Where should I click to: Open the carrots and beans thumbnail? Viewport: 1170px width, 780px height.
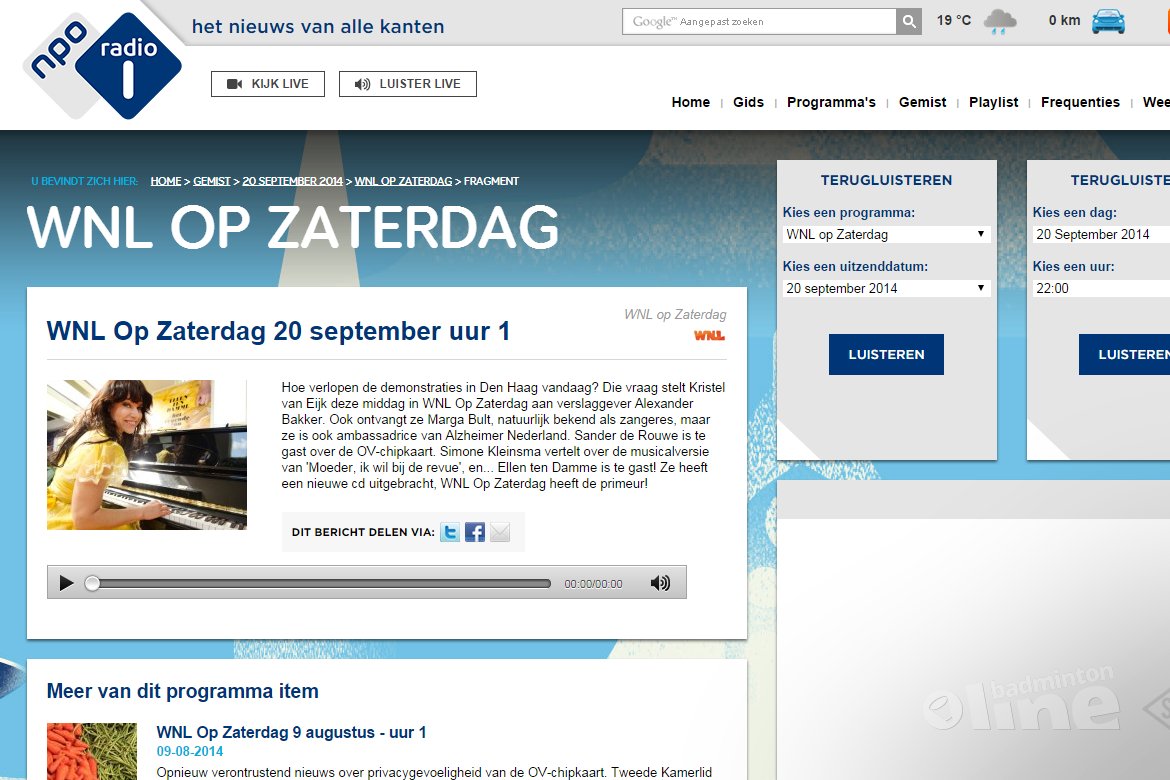coord(92,751)
